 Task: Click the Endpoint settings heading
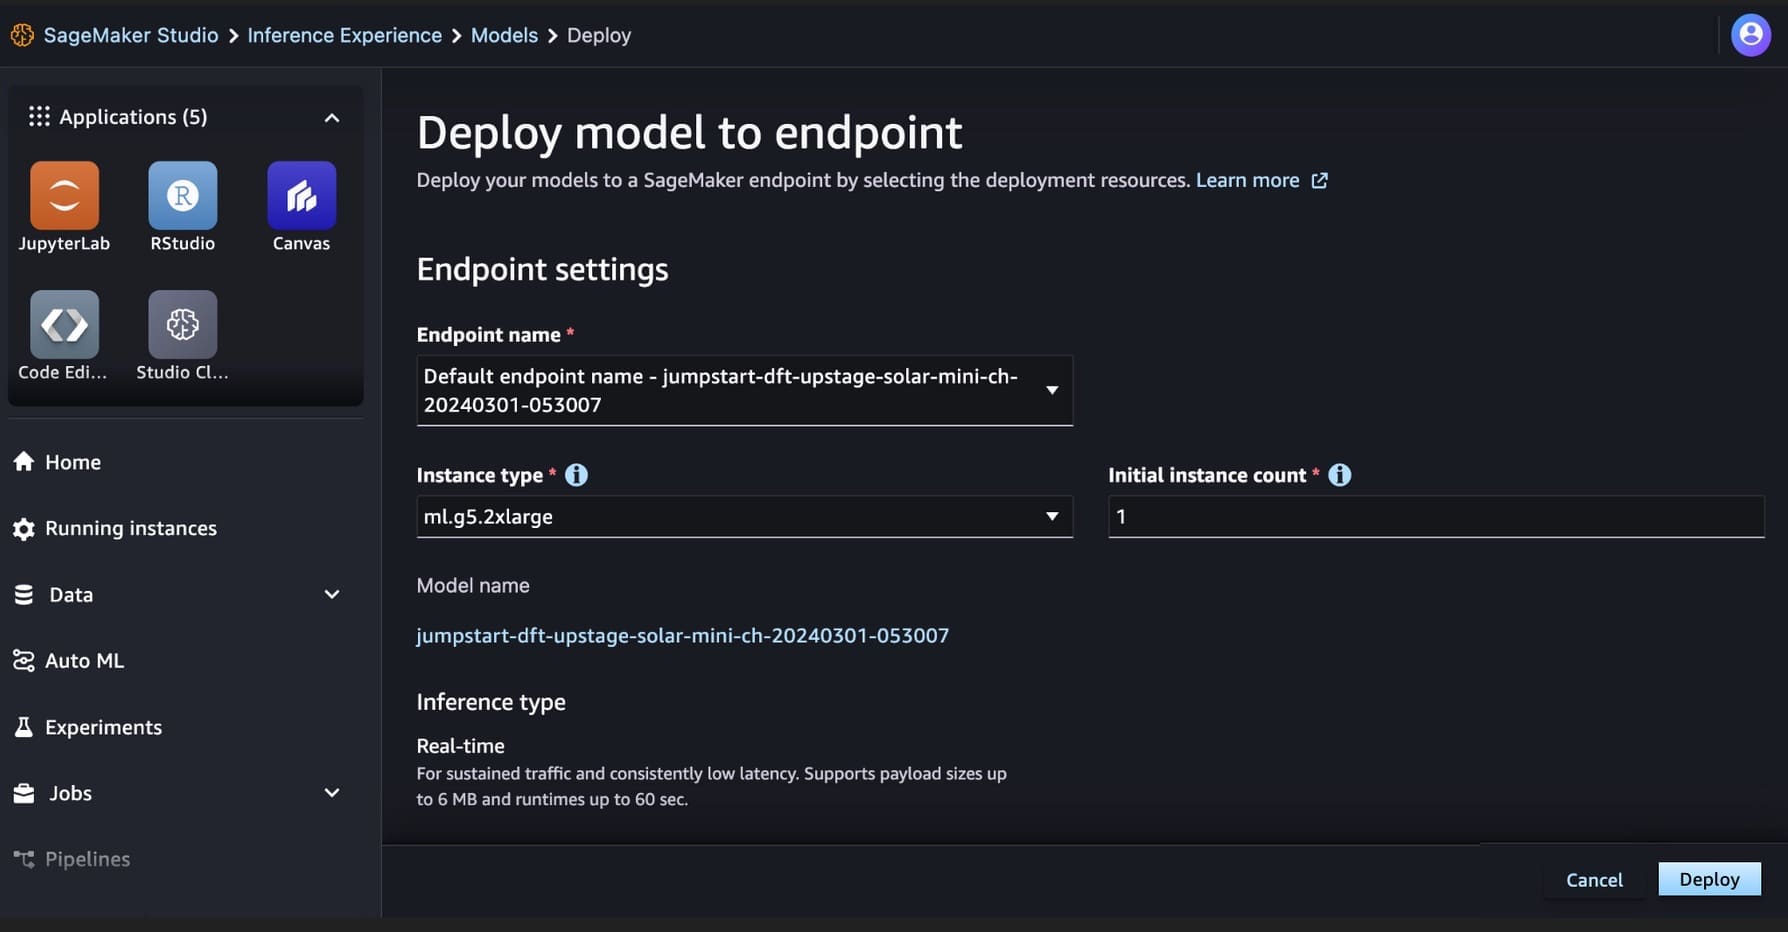(x=542, y=269)
